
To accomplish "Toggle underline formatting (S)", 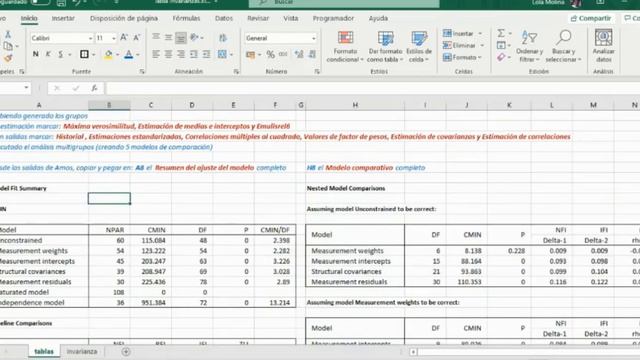I will click(x=61, y=54).
